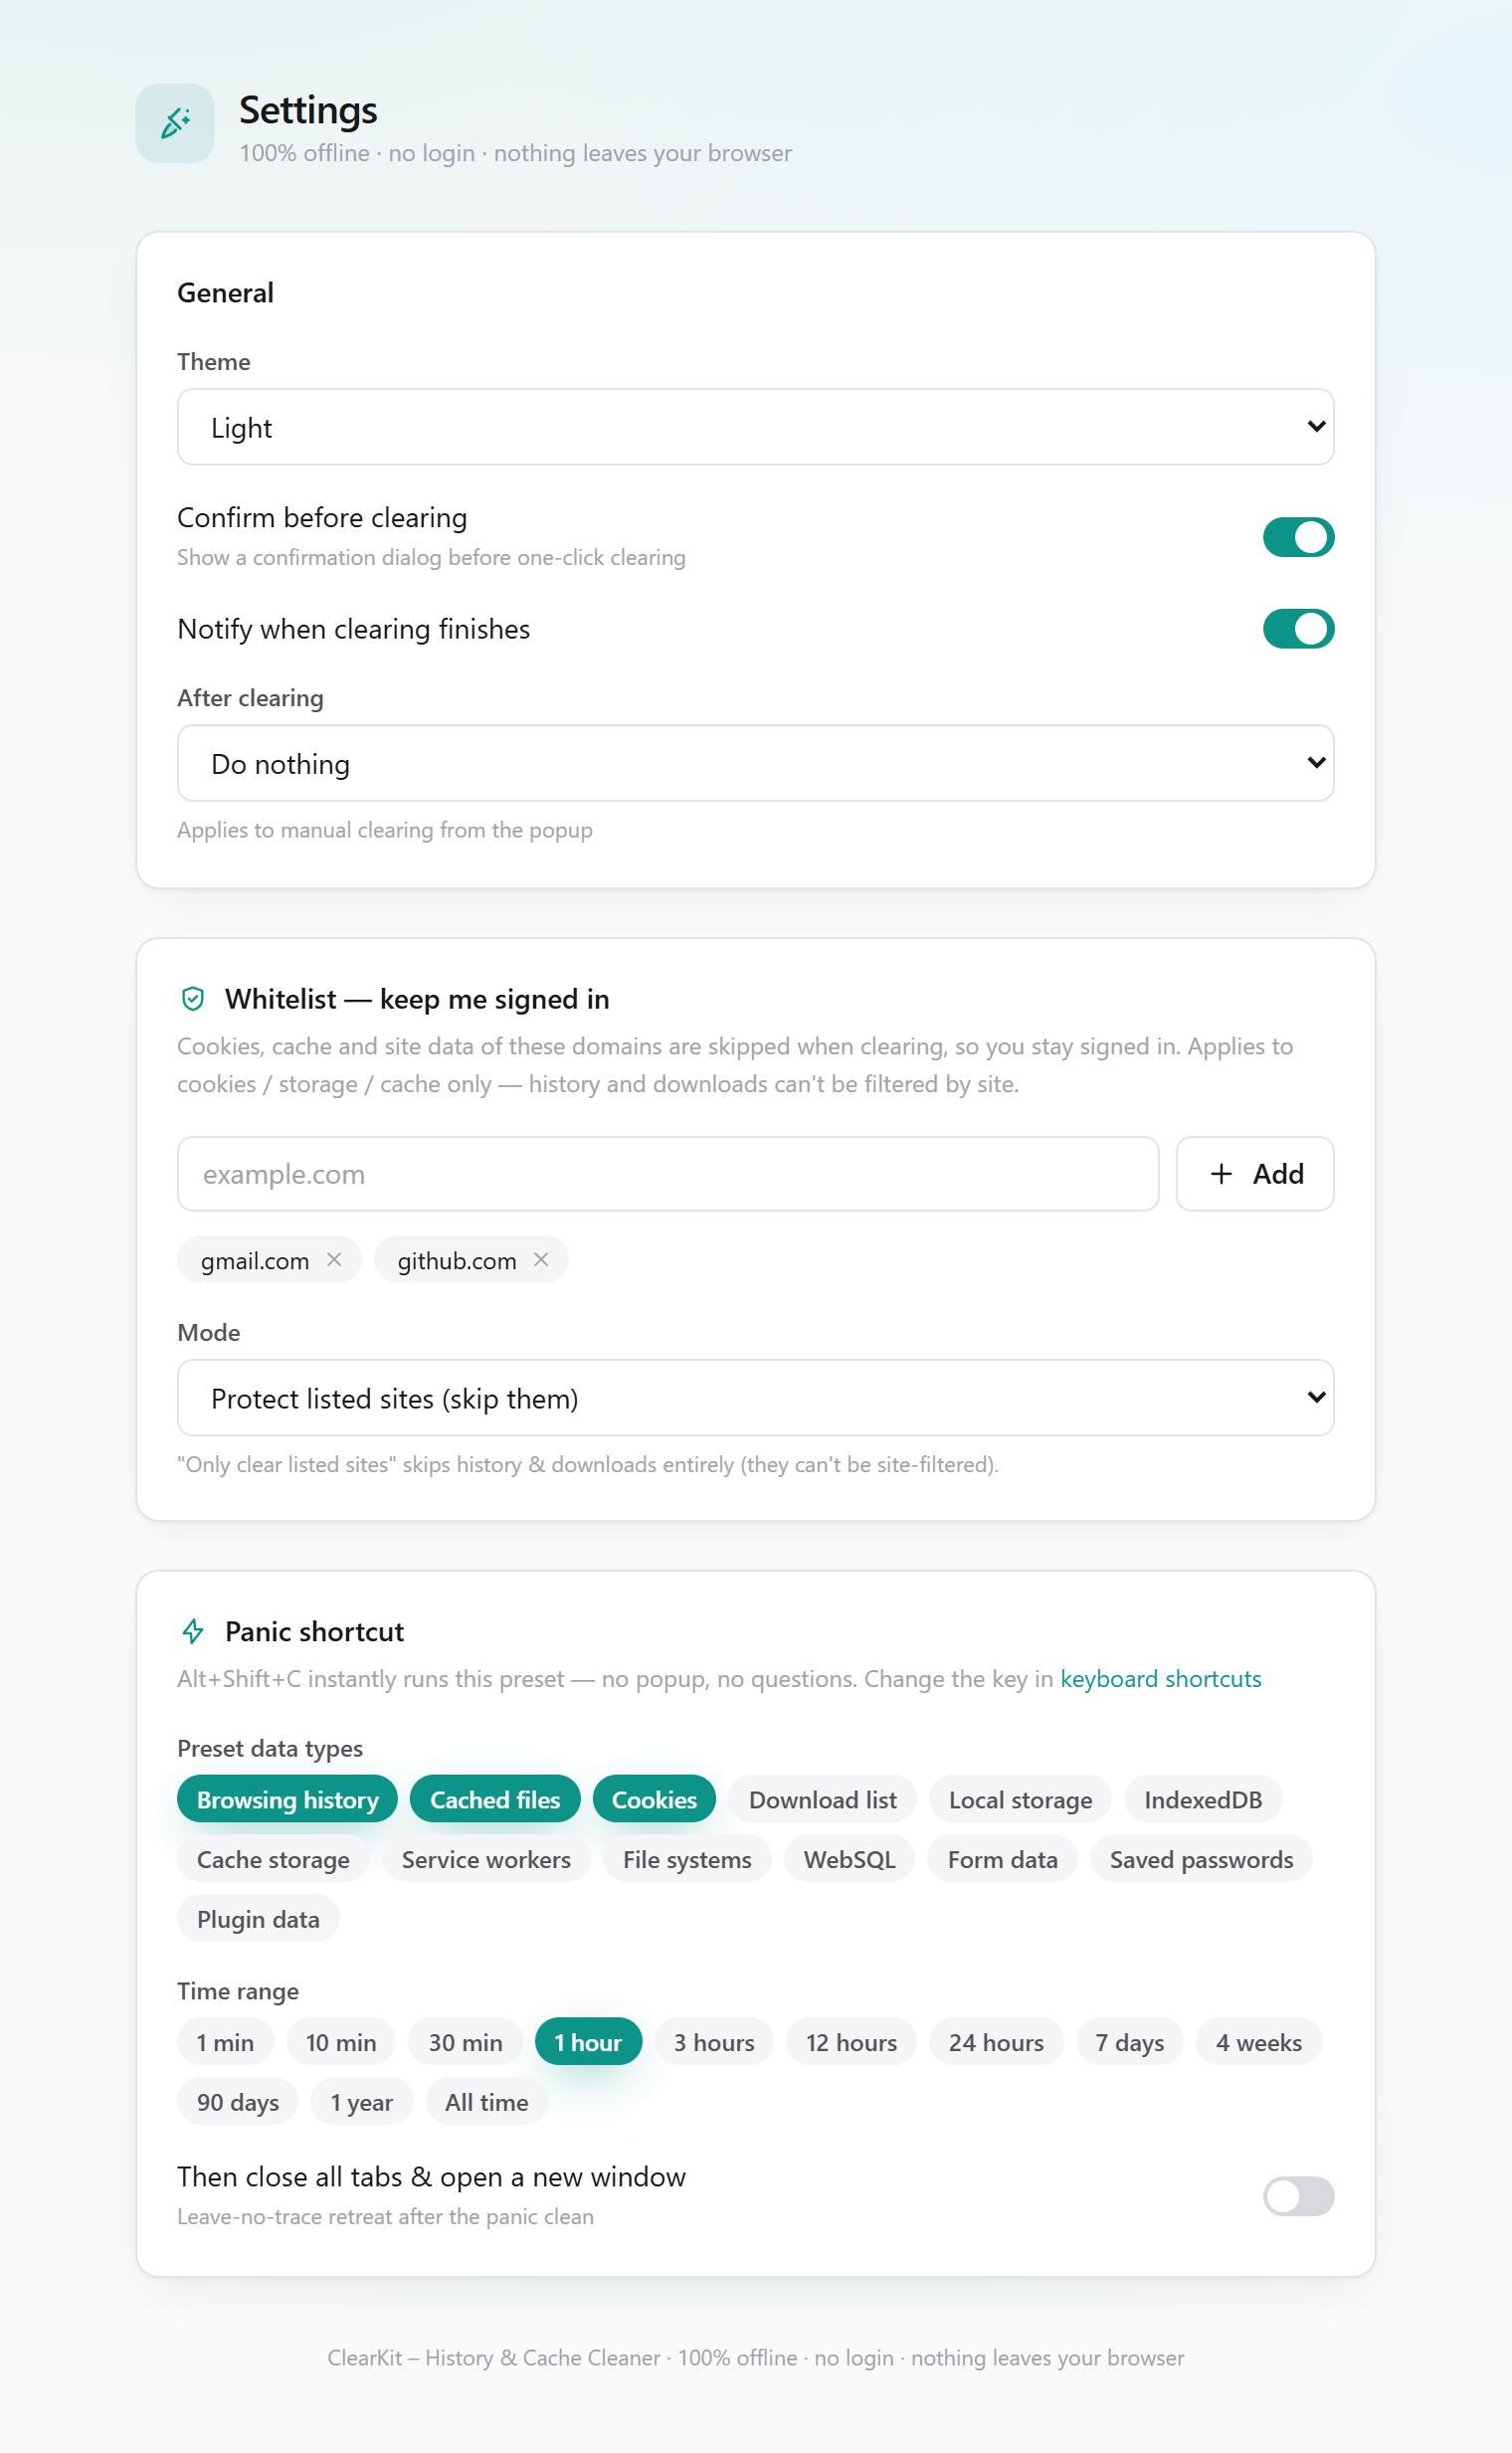Select the Saved passwords data type
The width and height of the screenshot is (1512, 2453).
pos(1201,1859)
